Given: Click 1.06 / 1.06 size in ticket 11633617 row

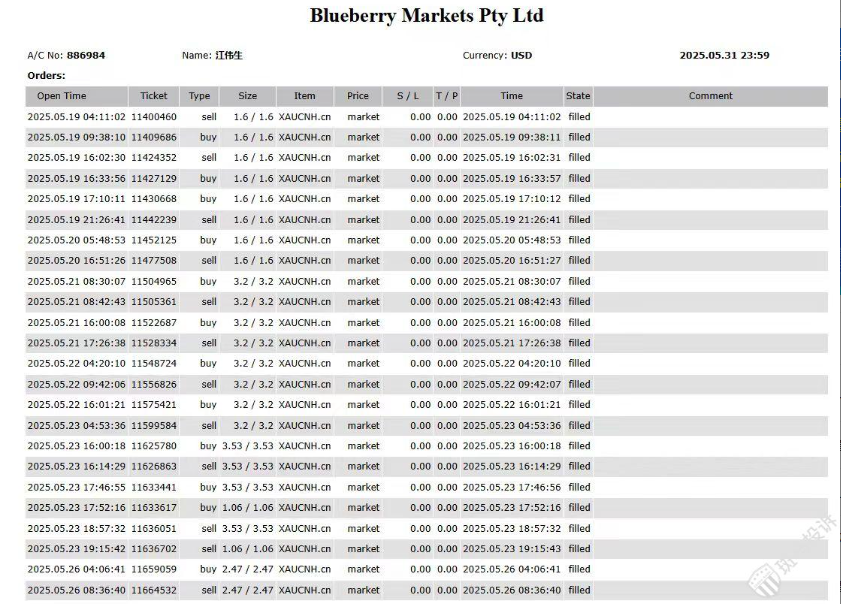Looking at the screenshot, I should [x=248, y=508].
